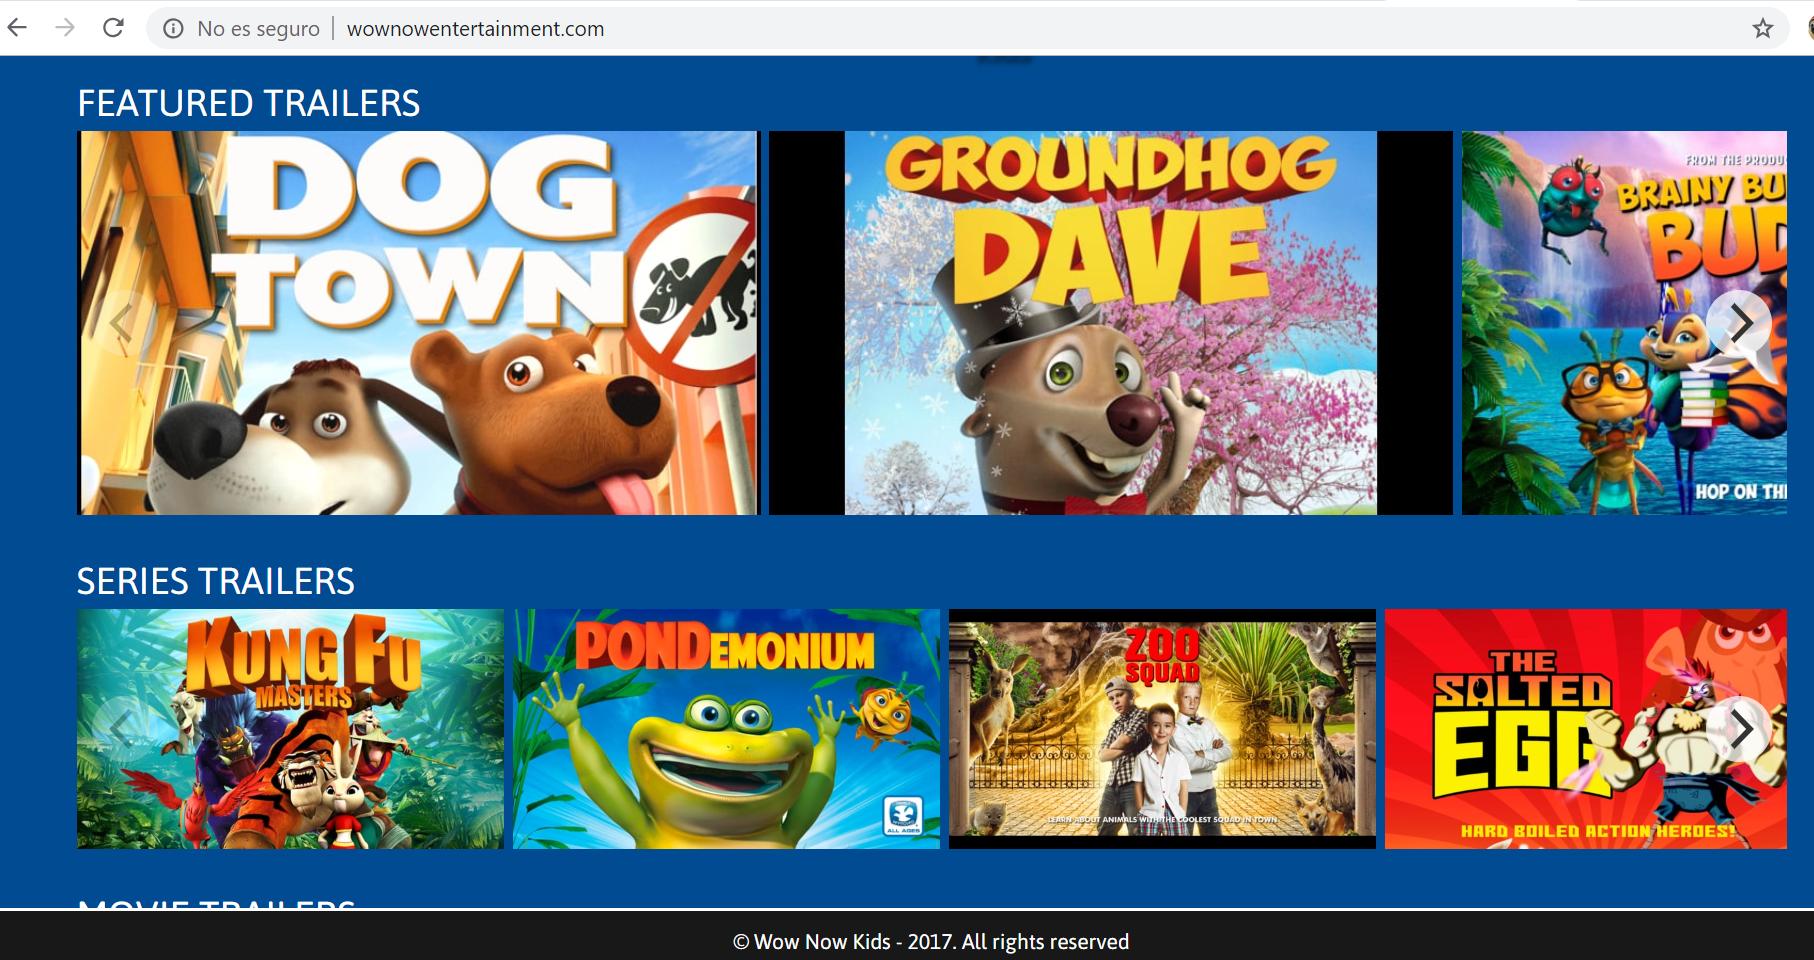
Task: Reload the current page
Action: click(x=113, y=28)
